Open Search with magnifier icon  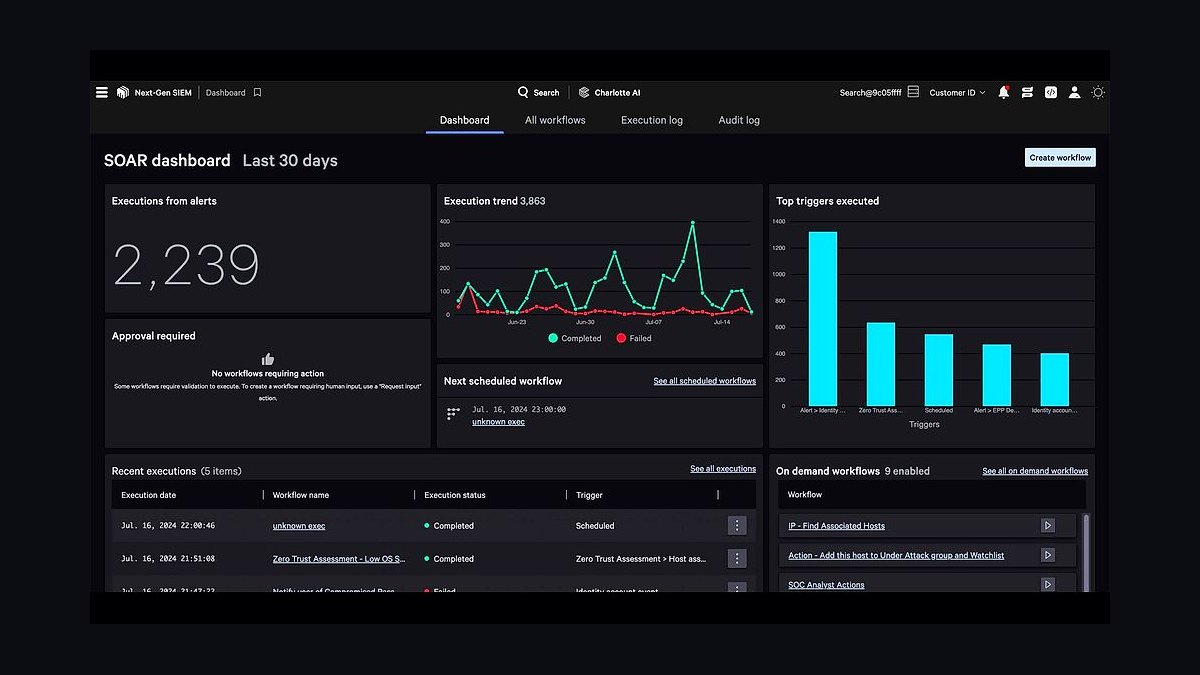538,92
